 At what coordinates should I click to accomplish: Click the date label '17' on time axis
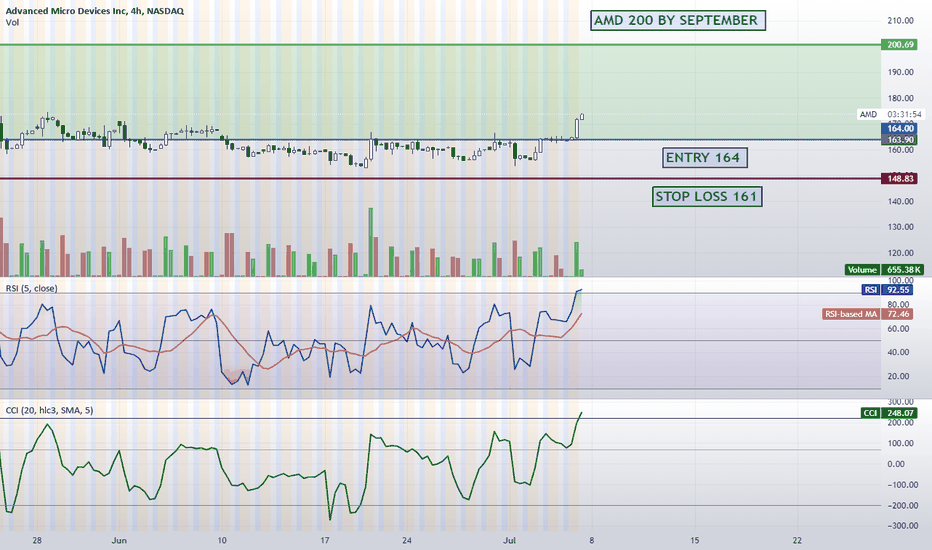click(x=325, y=540)
